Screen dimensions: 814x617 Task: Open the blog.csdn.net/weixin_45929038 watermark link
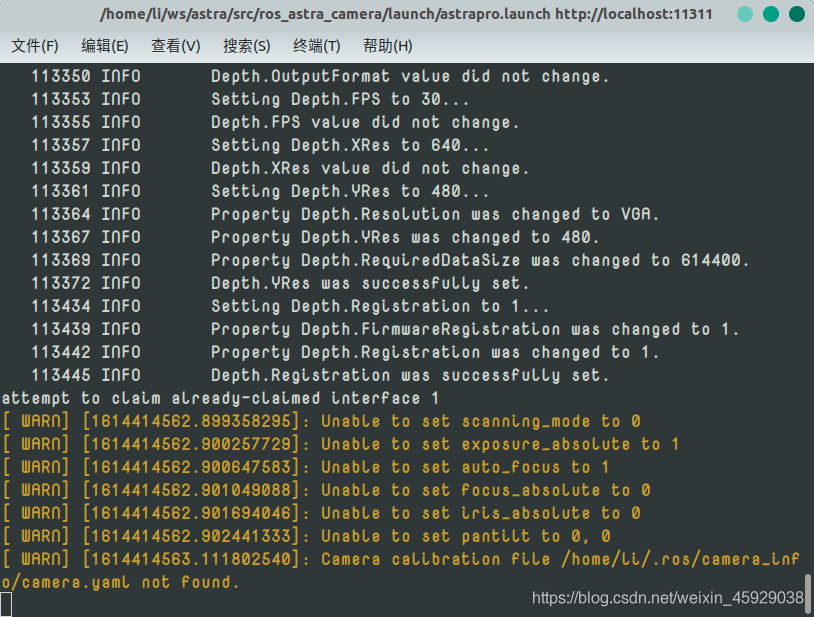coord(668,598)
